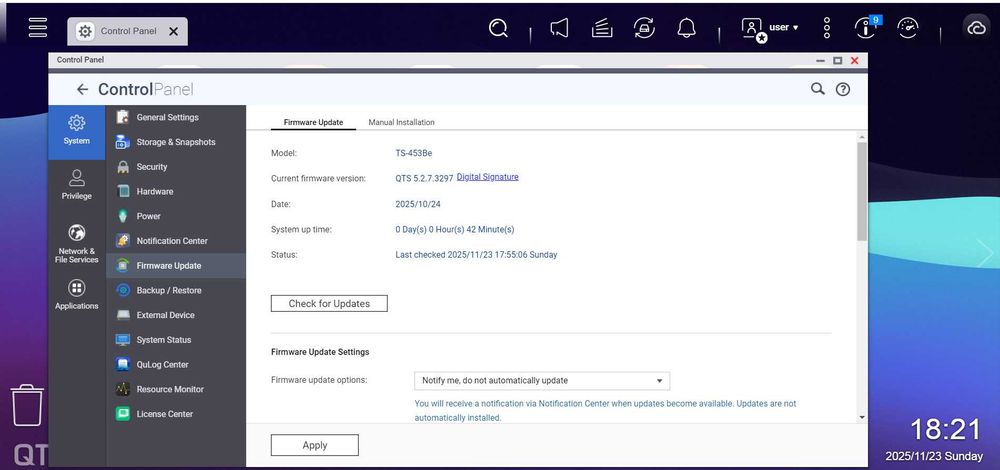Open System Status
The width and height of the screenshot is (1000, 470).
(176, 340)
